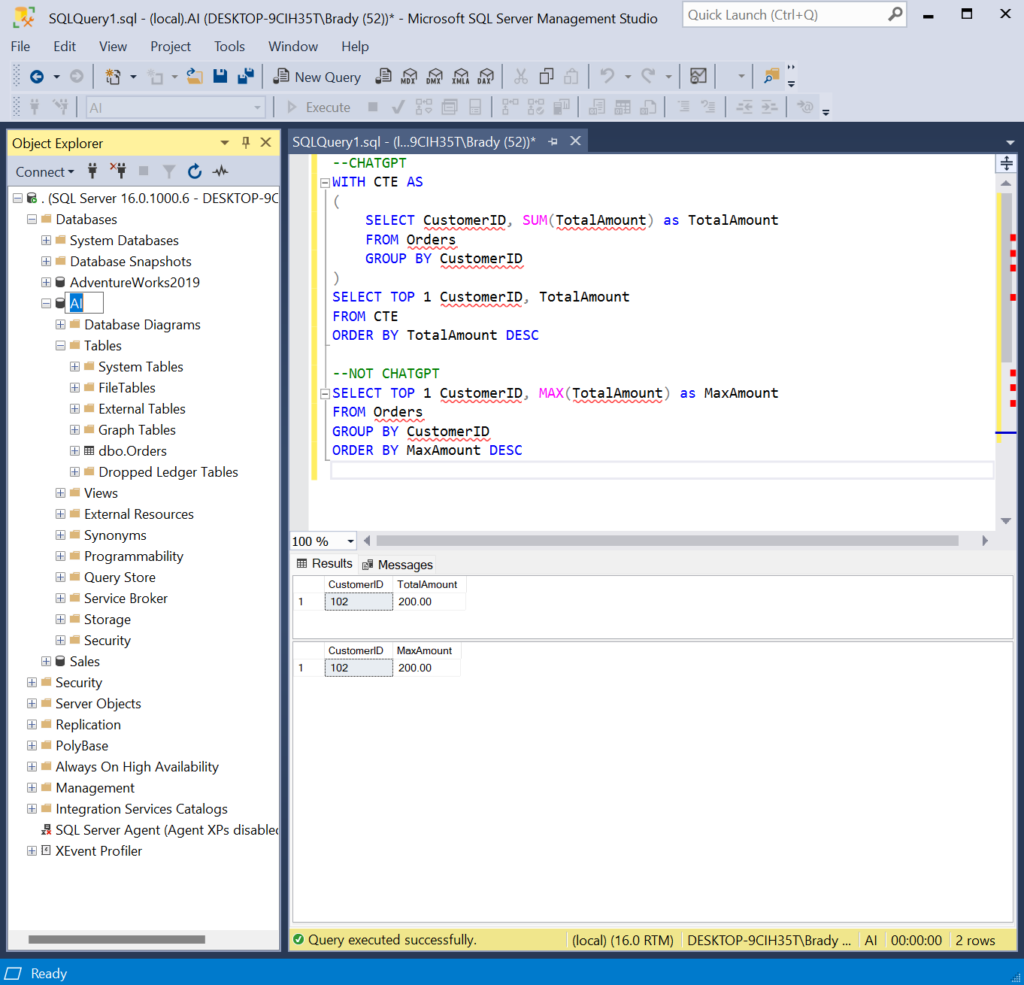Click the Disconnect plug icon in Object Explorer

118,171
